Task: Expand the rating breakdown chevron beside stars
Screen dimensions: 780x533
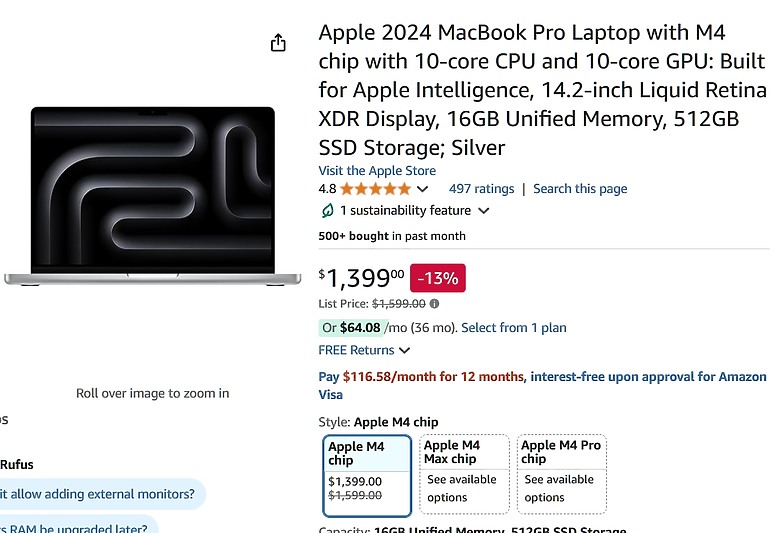Action: pos(422,189)
